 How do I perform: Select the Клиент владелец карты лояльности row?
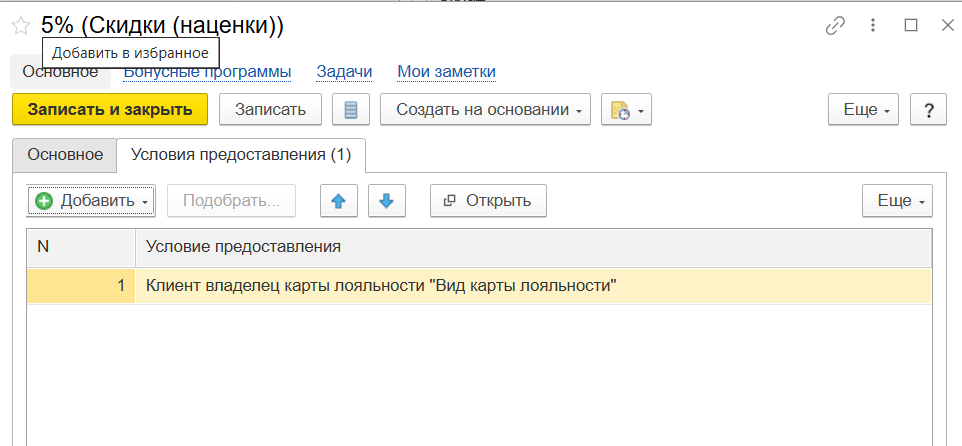(380, 286)
